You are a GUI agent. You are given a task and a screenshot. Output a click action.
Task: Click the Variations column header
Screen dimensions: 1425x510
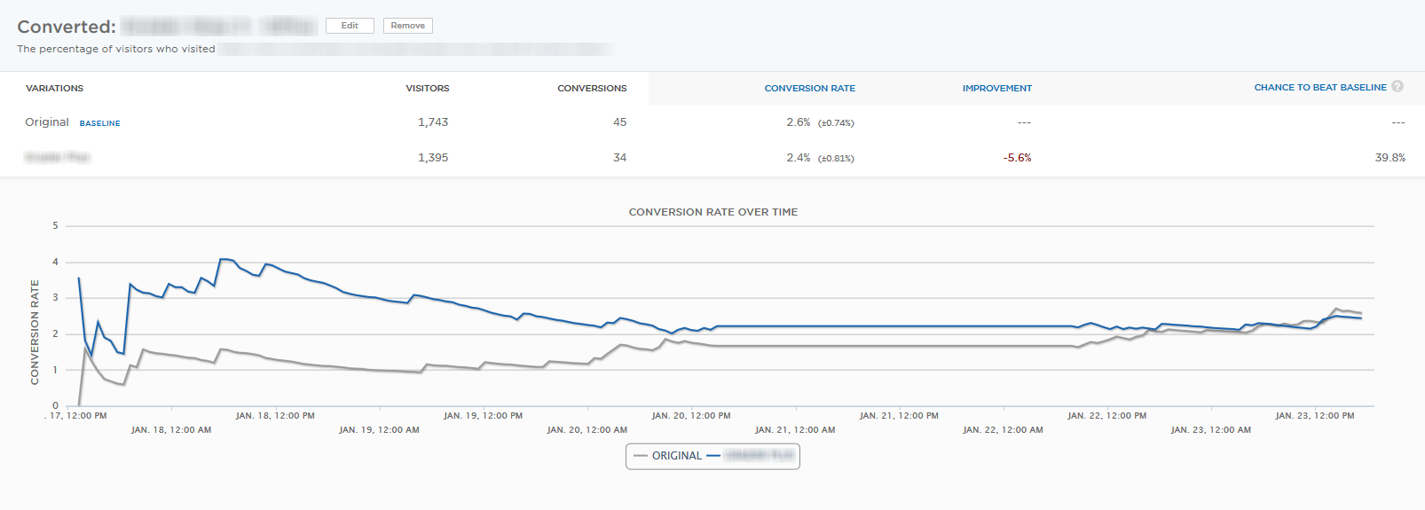point(54,88)
